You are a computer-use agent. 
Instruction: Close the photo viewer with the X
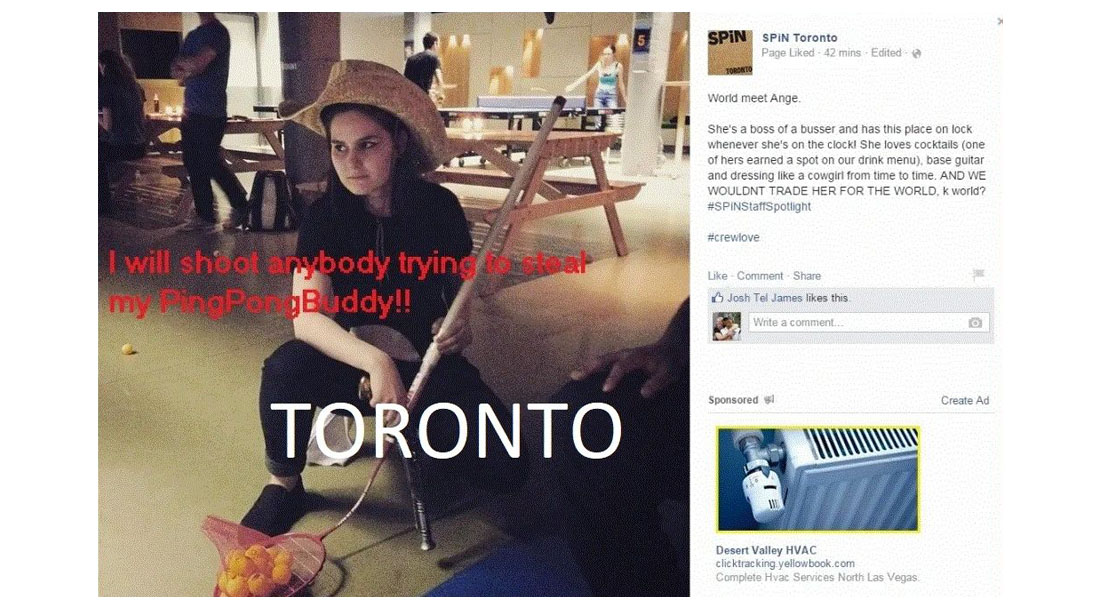click(1000, 22)
